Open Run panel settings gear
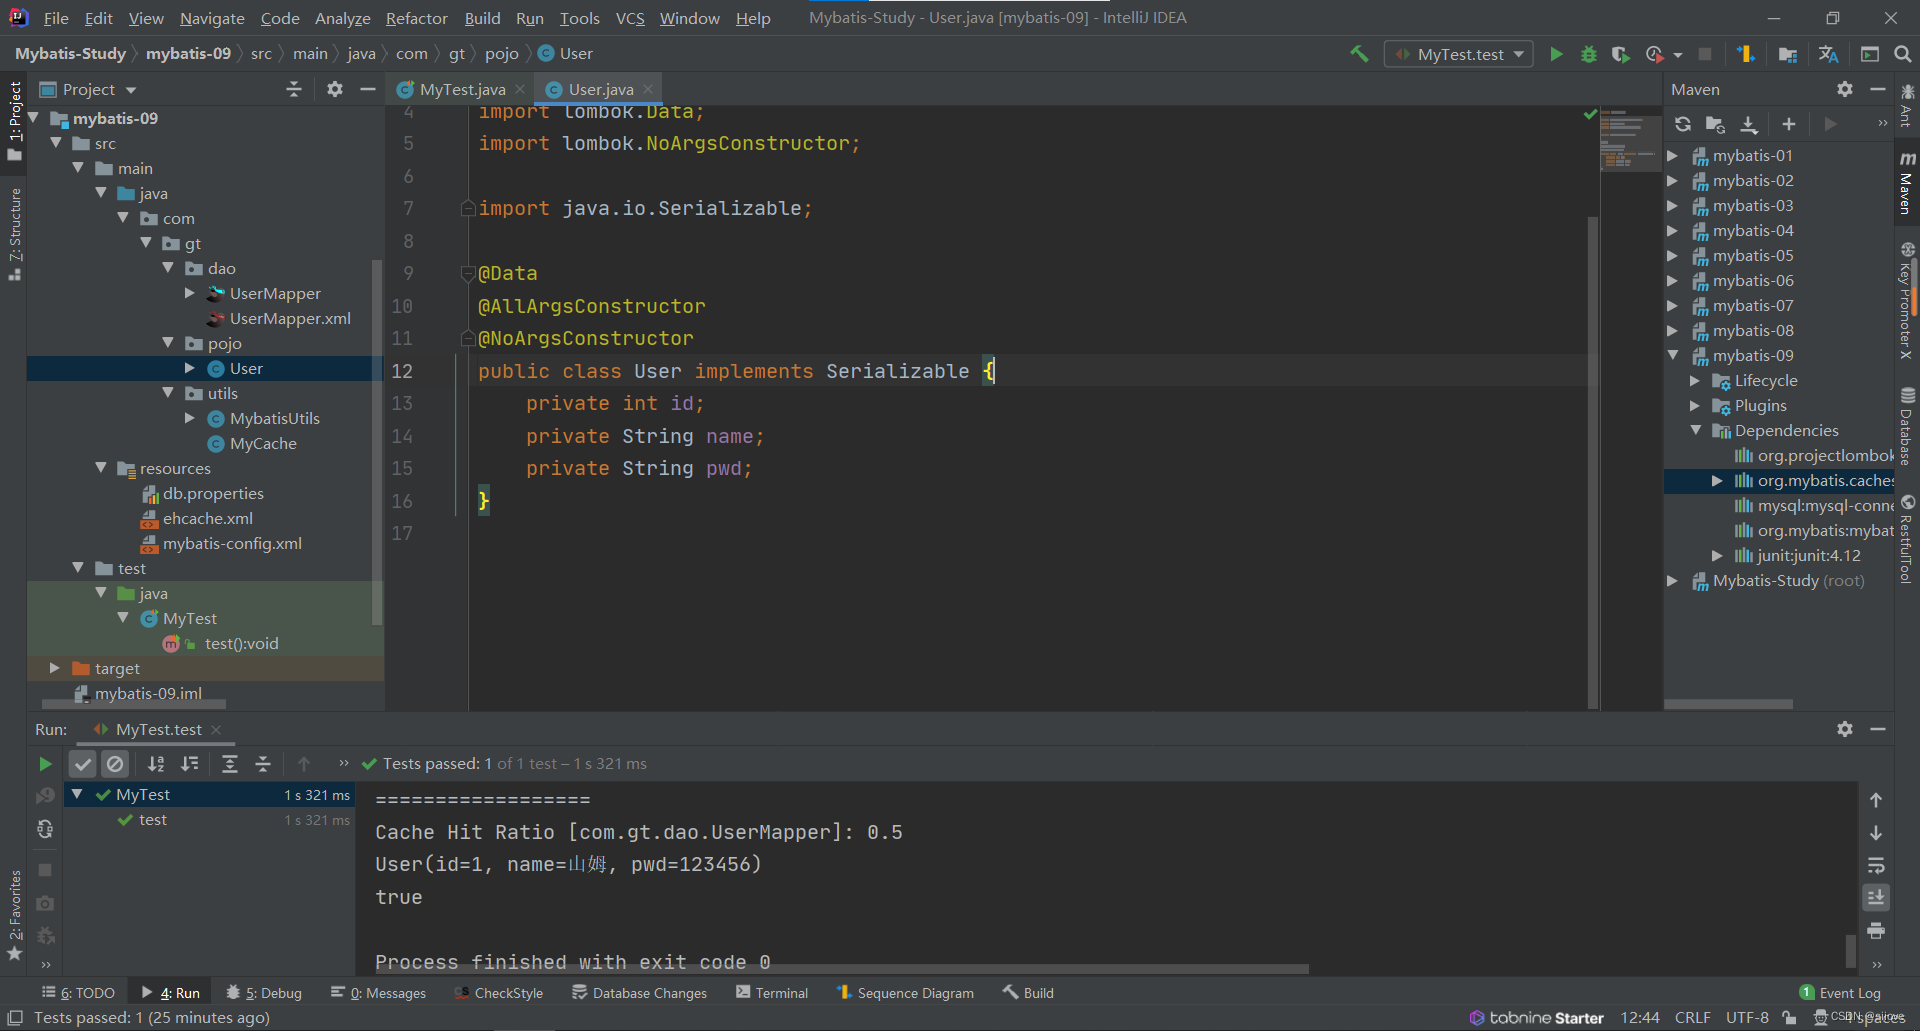This screenshot has width=1920, height=1031. tap(1845, 729)
